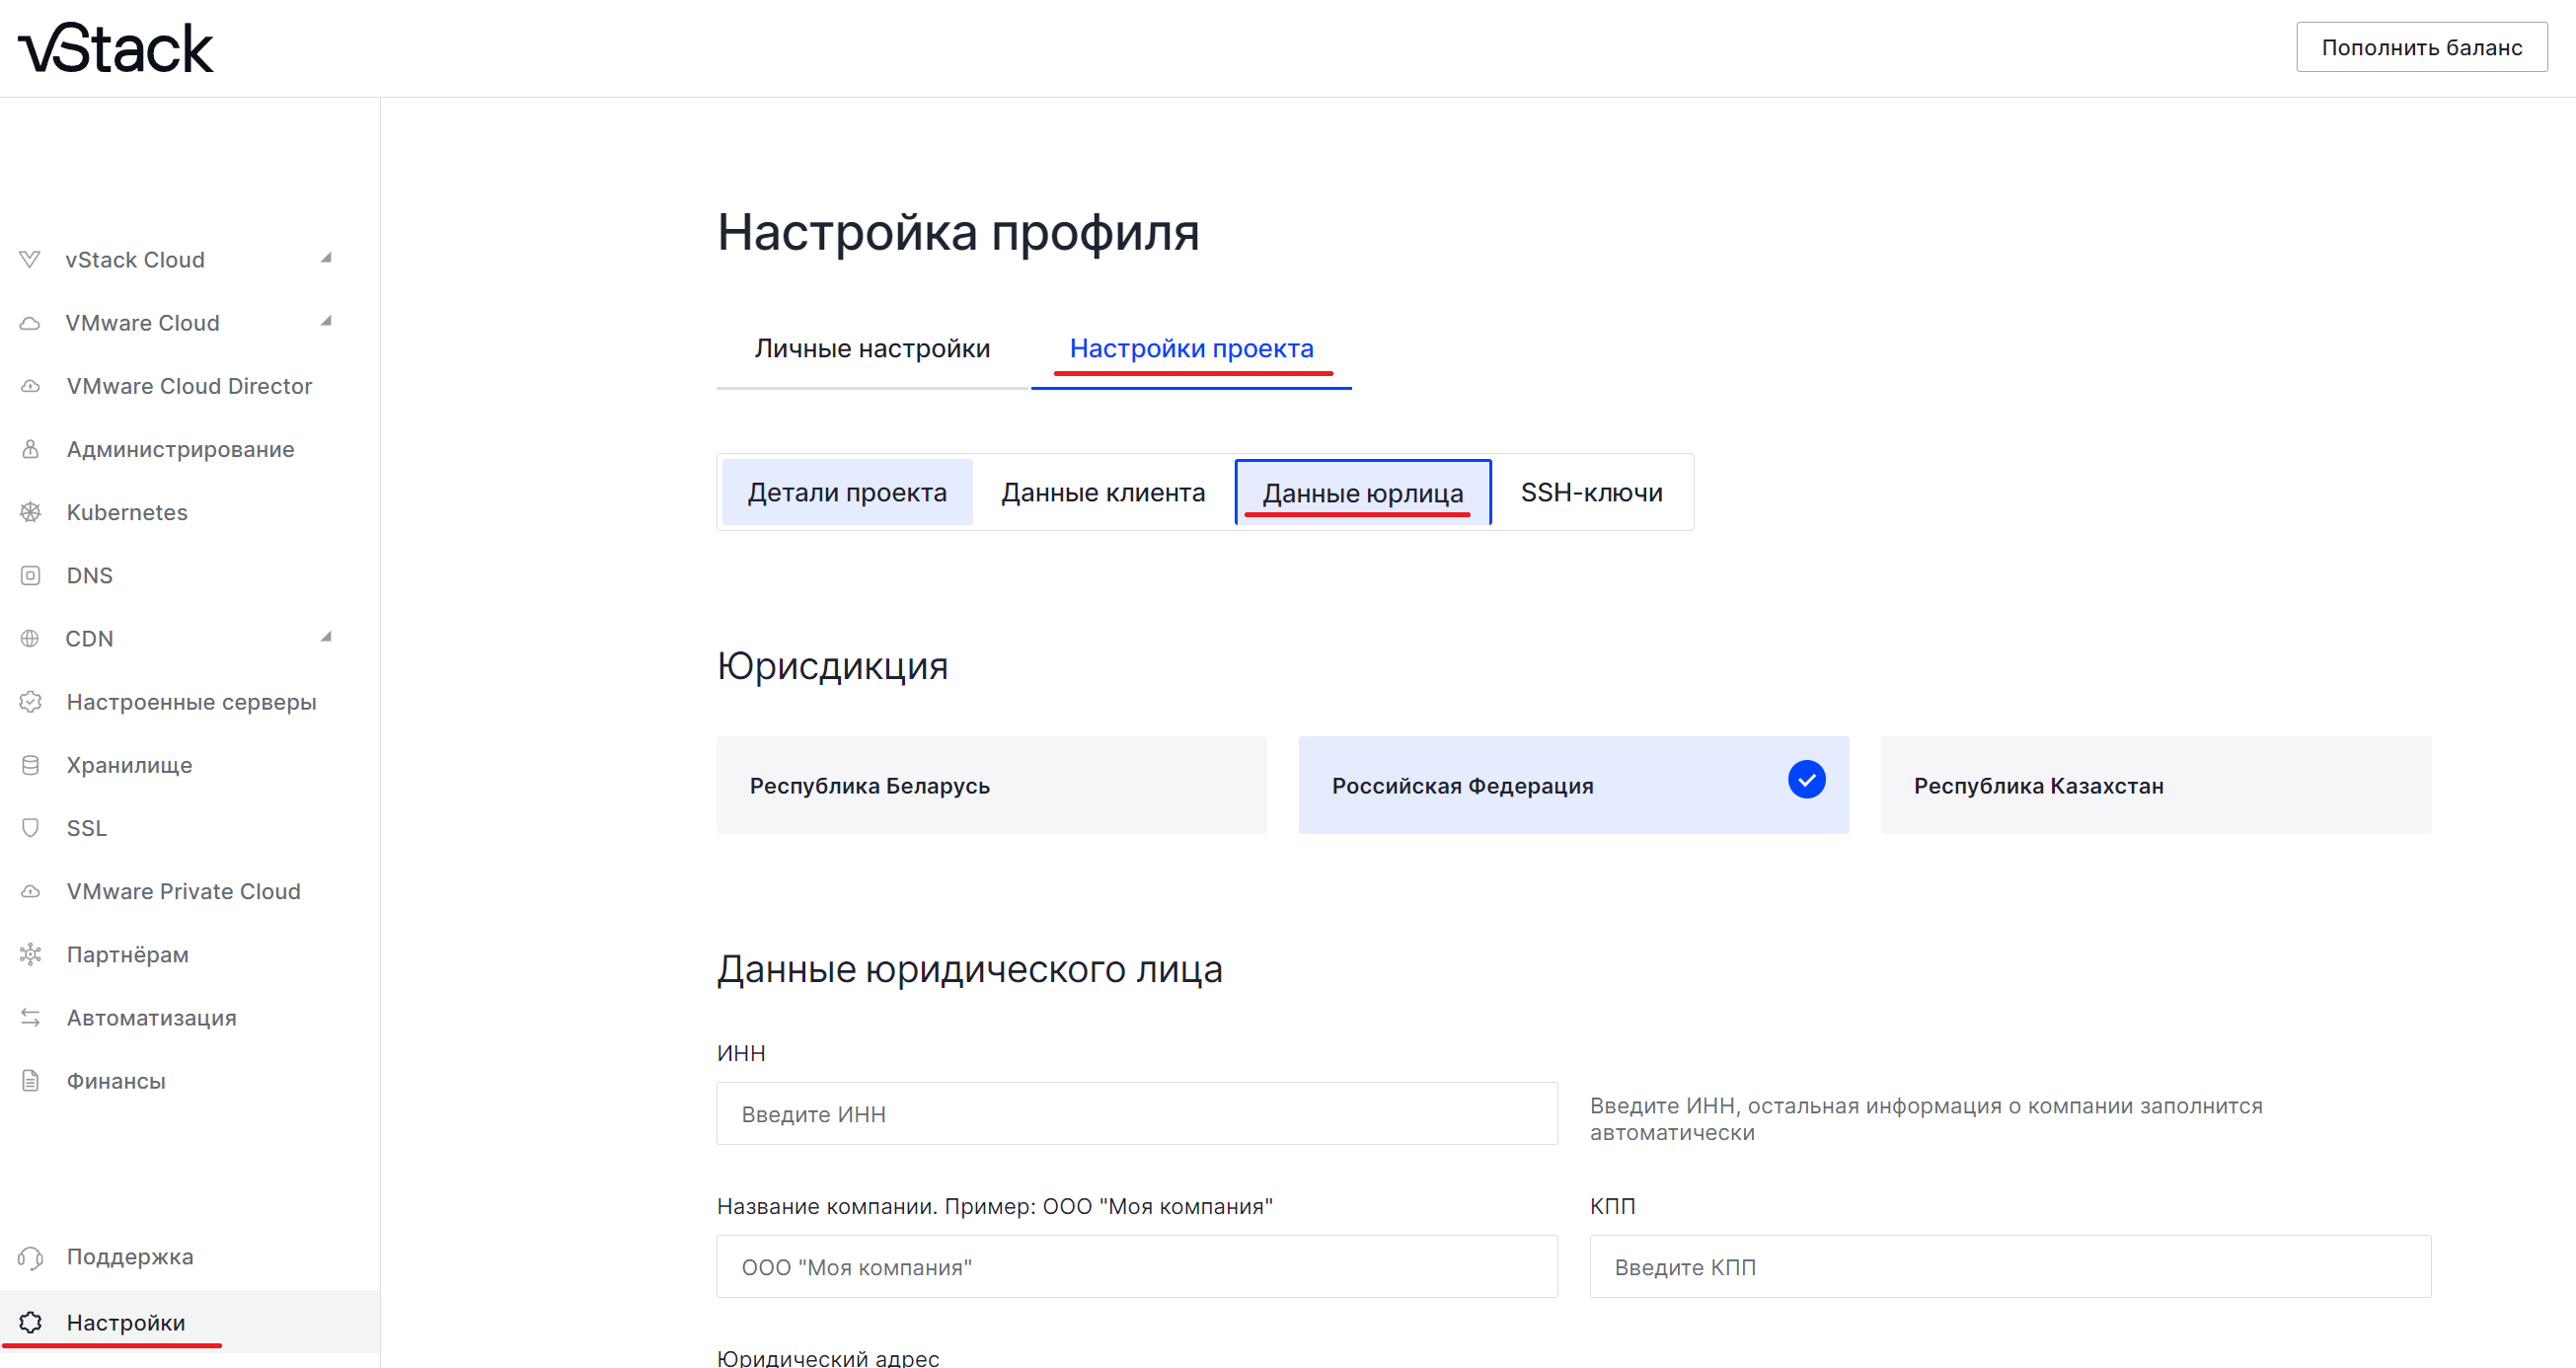The width and height of the screenshot is (2576, 1368).
Task: Click the Финансы document icon
Action: coord(30,1080)
